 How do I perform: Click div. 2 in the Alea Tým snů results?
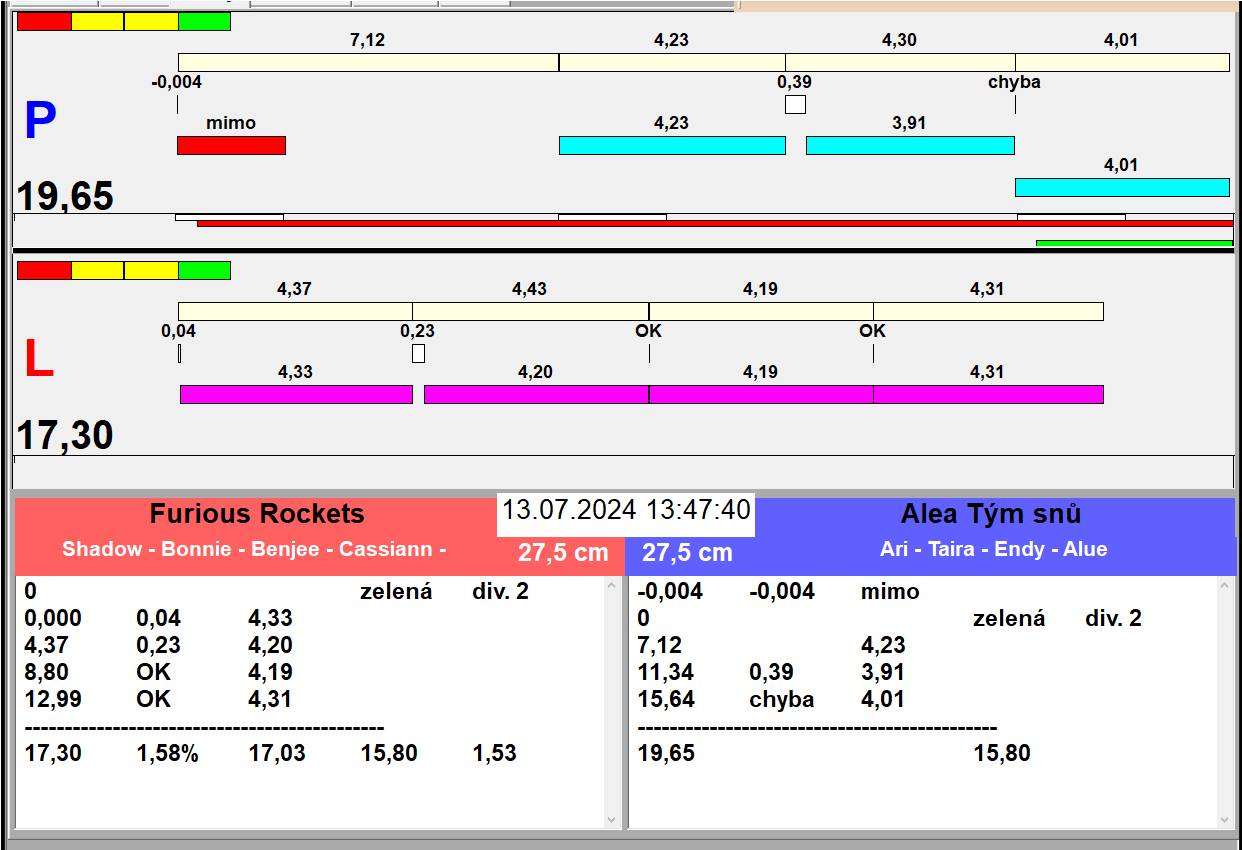(x=1113, y=618)
